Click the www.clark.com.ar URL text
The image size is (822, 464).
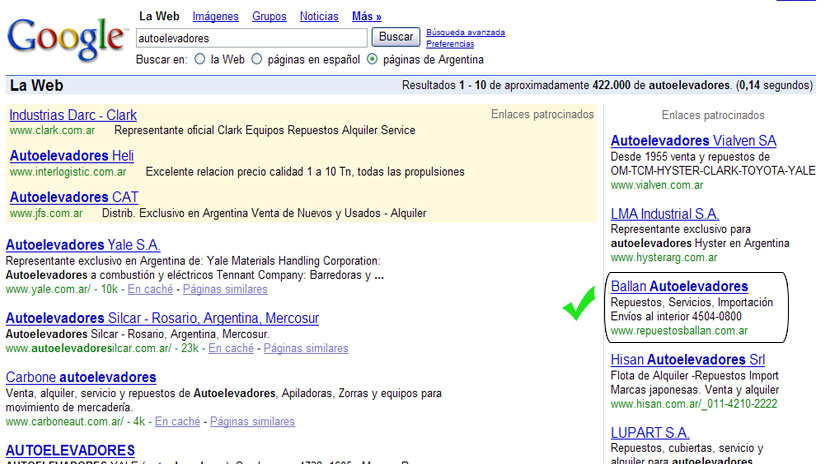click(52, 131)
